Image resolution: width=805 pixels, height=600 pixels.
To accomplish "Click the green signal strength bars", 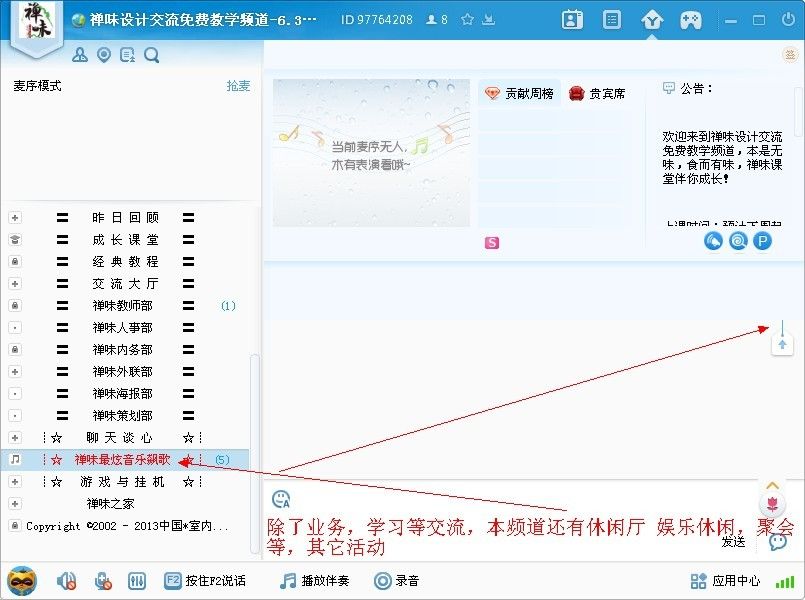I will click(785, 582).
